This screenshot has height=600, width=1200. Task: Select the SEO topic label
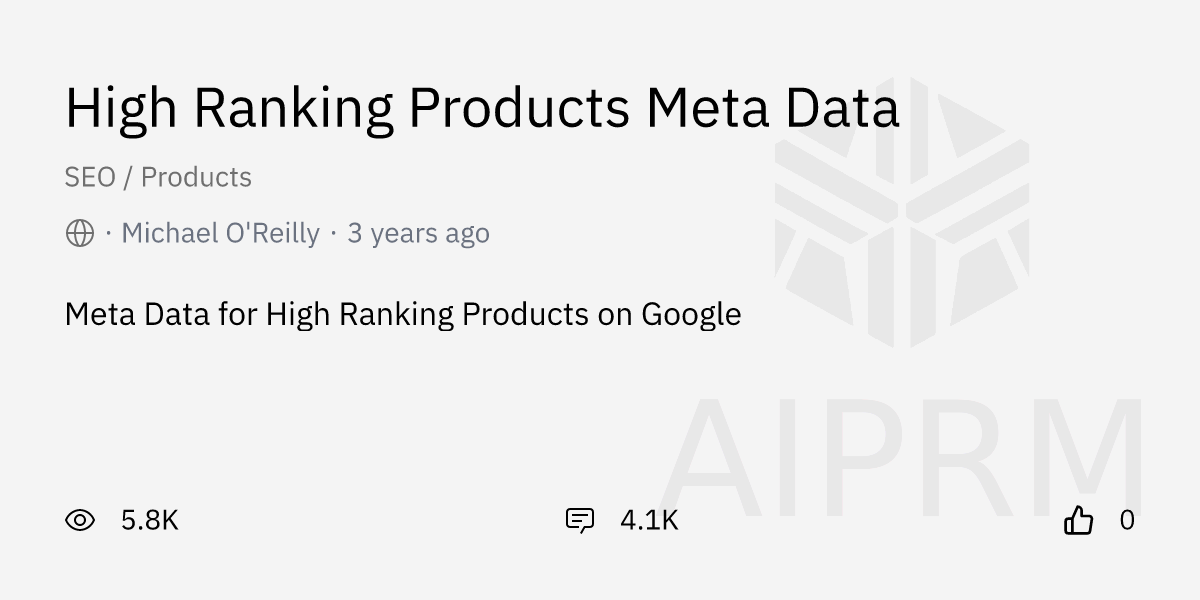coord(90,178)
